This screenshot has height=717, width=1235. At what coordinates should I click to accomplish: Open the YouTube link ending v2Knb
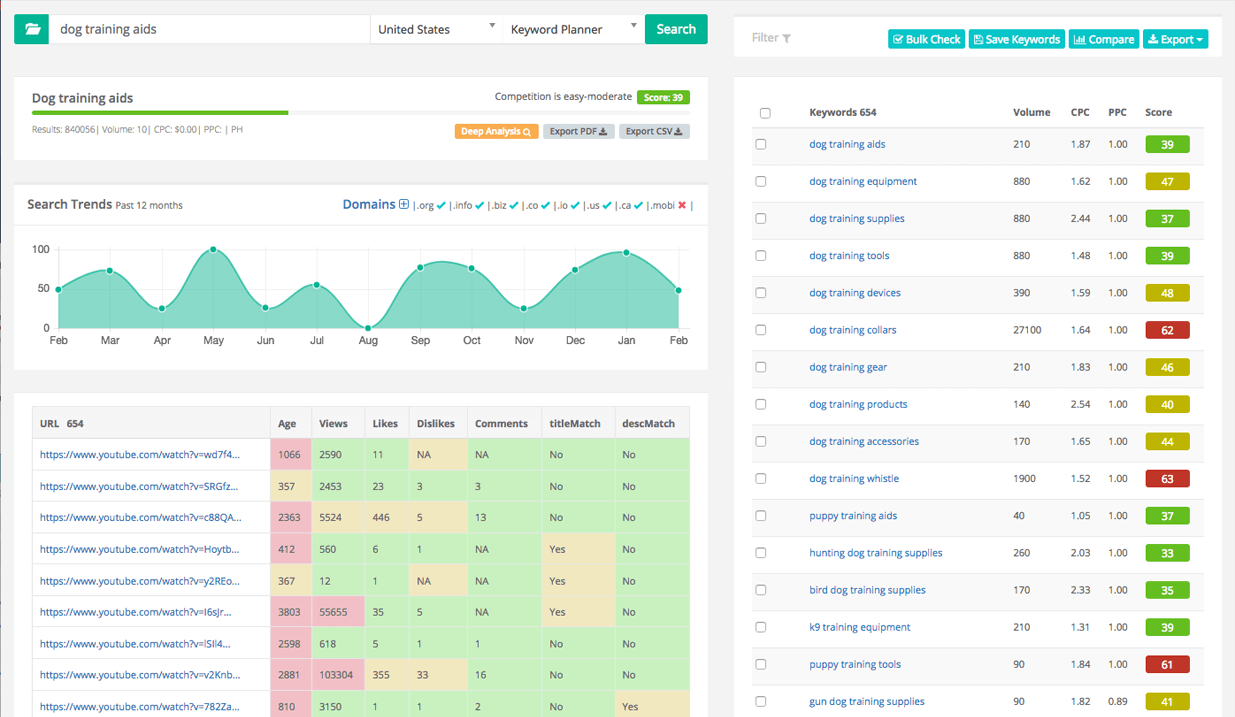(x=140, y=675)
